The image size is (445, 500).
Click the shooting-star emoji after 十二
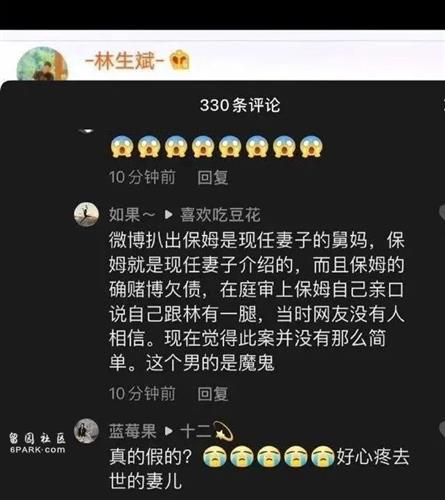(x=223, y=431)
